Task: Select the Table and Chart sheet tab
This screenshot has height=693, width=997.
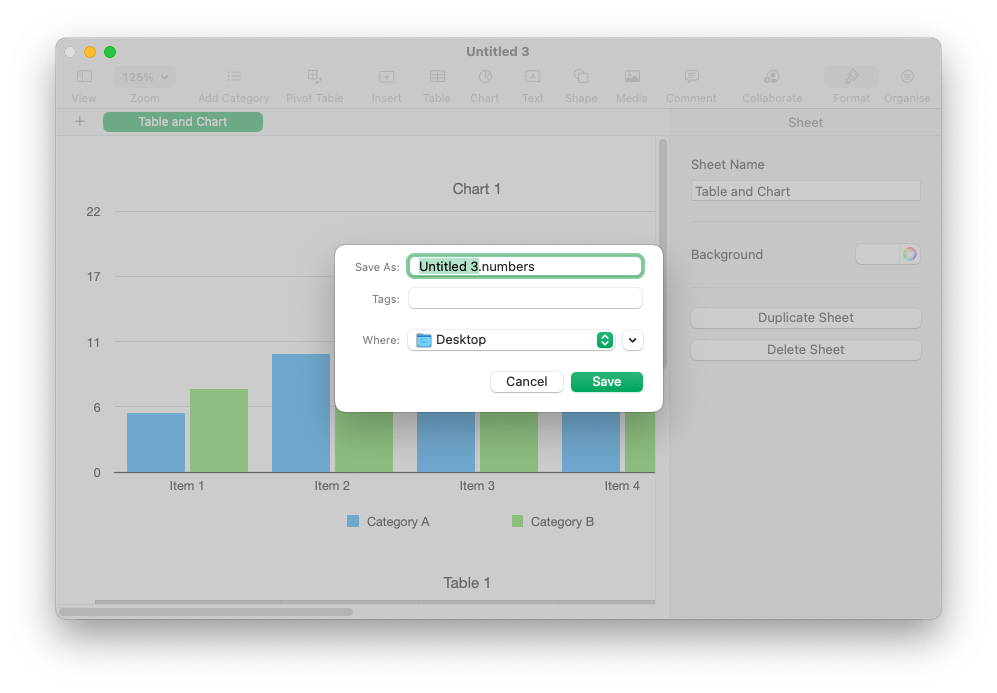Action: (183, 122)
